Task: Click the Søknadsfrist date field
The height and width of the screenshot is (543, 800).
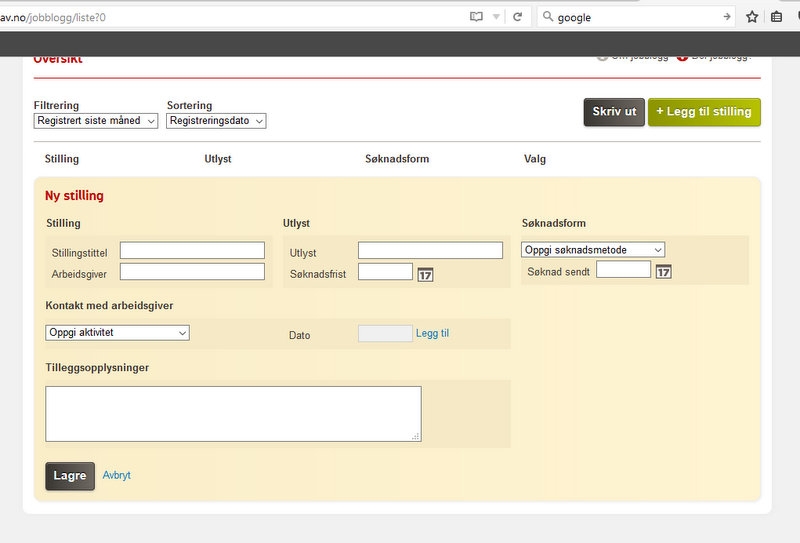Action: click(385, 272)
